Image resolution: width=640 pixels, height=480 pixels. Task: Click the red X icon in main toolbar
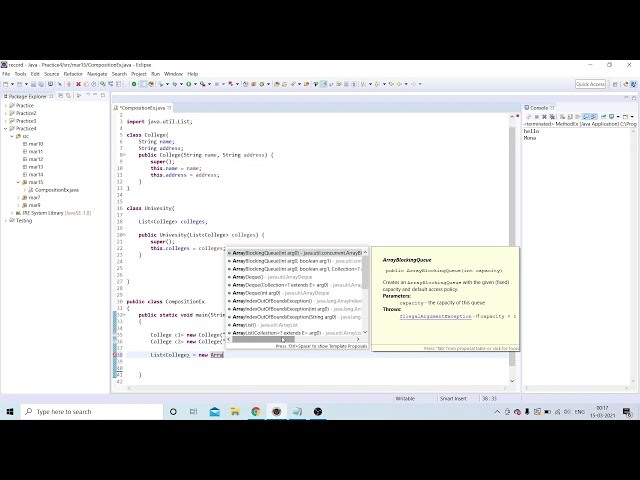78,84
